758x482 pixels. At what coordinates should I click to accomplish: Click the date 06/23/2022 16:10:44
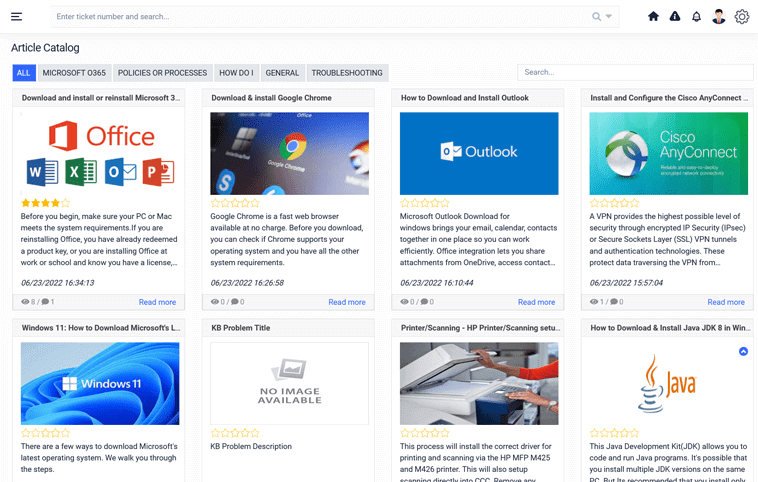(x=437, y=283)
